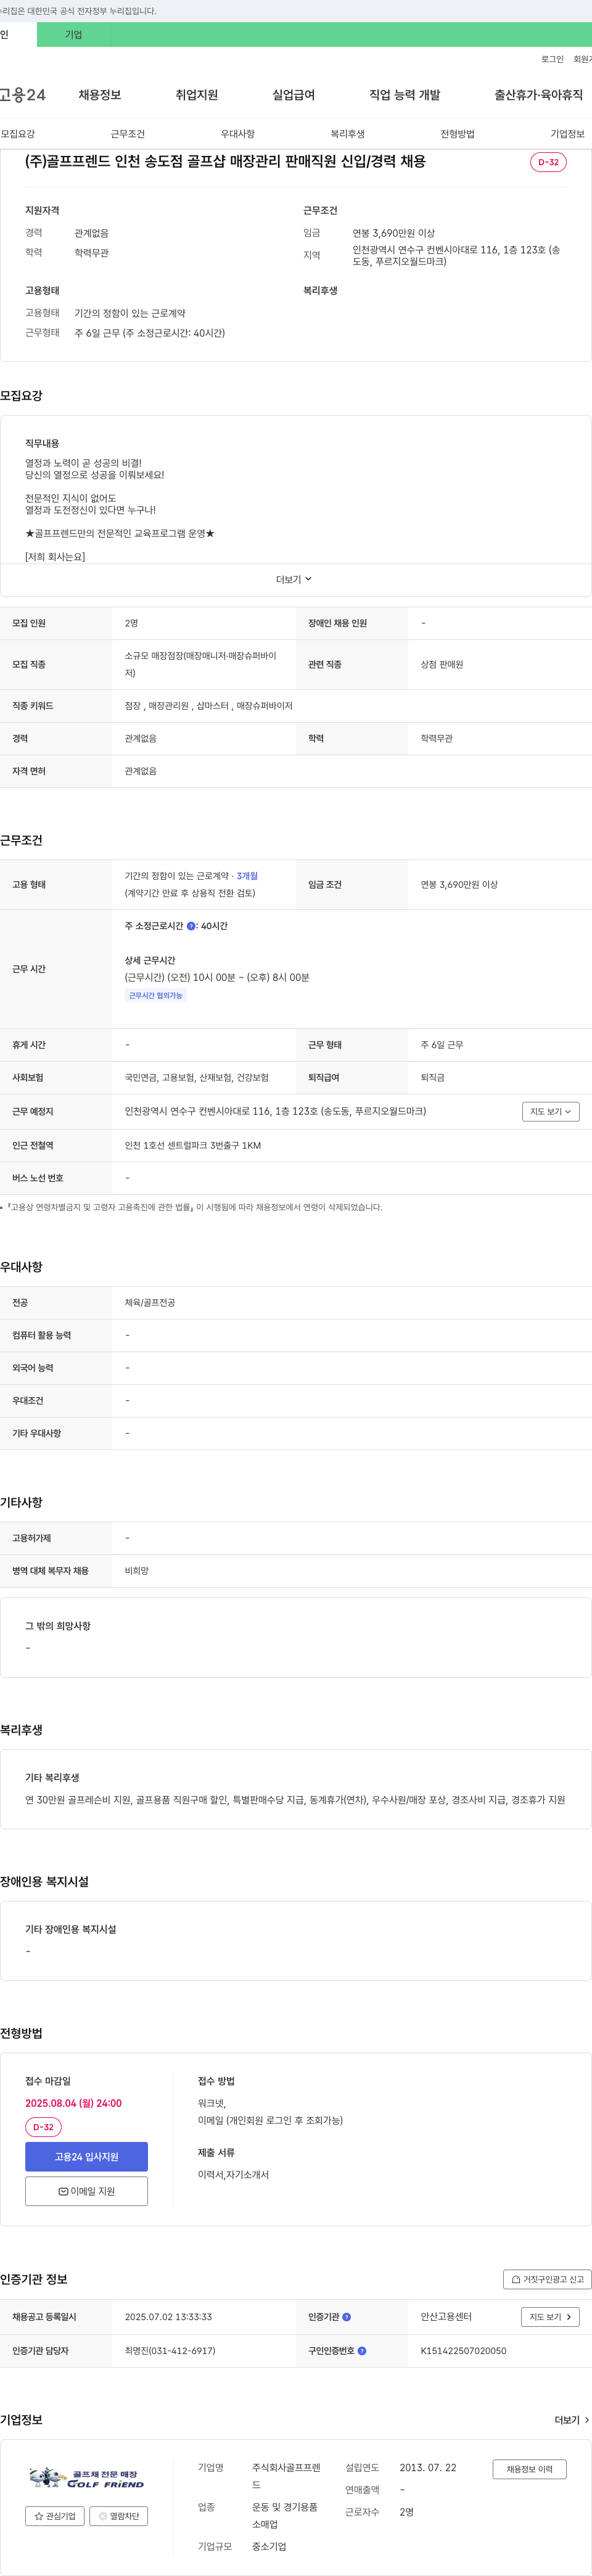Click the 고용24 입사지원 button
Viewport: 592px width, 2576px height.
pos(87,2157)
